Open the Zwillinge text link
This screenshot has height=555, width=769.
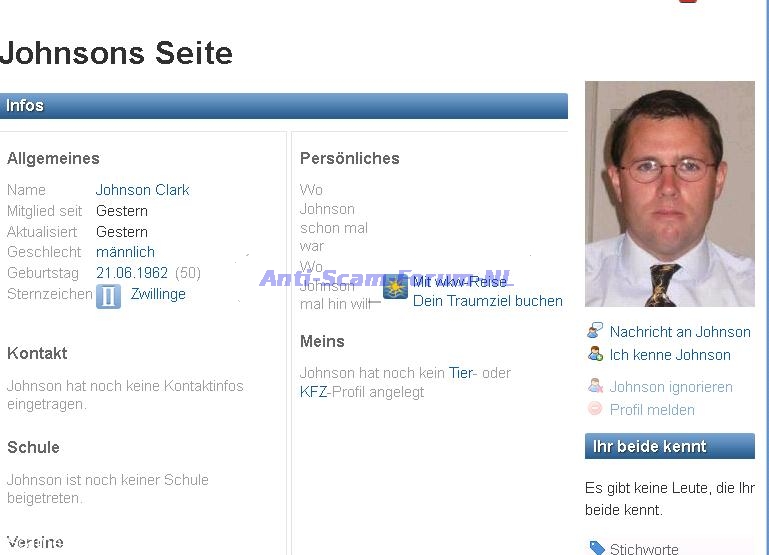tap(158, 294)
